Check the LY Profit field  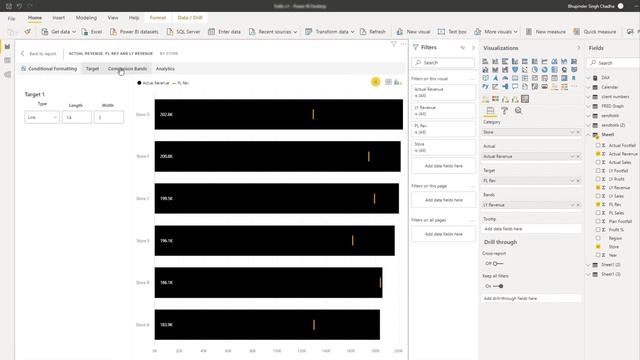(x=598, y=179)
